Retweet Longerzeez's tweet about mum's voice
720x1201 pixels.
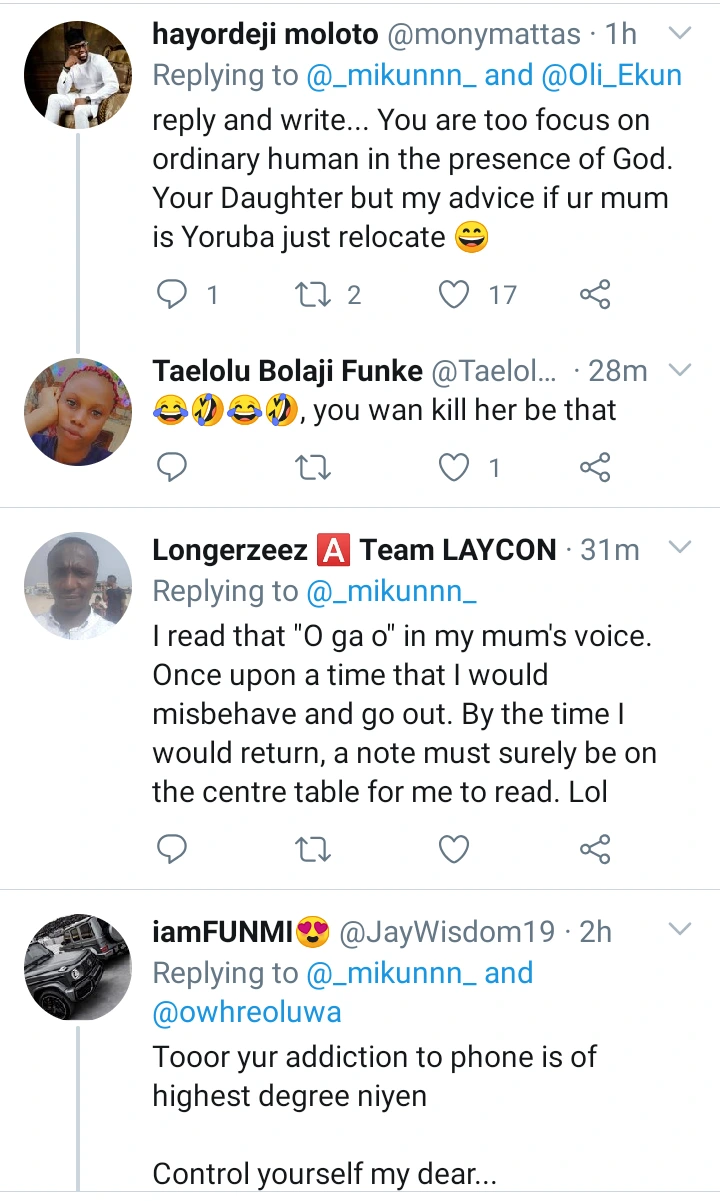[314, 849]
